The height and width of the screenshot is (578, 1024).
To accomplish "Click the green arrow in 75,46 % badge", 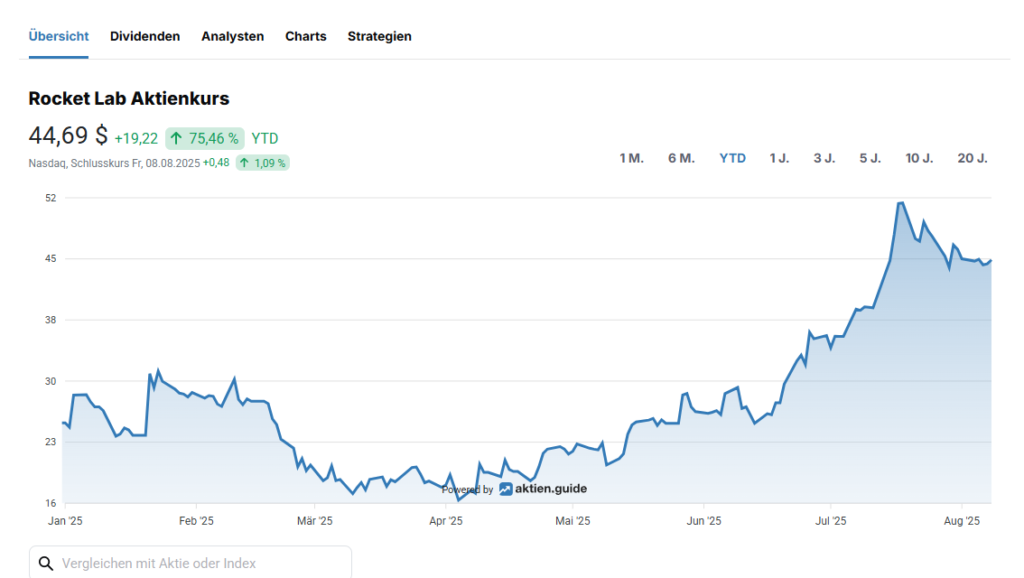I will point(176,139).
